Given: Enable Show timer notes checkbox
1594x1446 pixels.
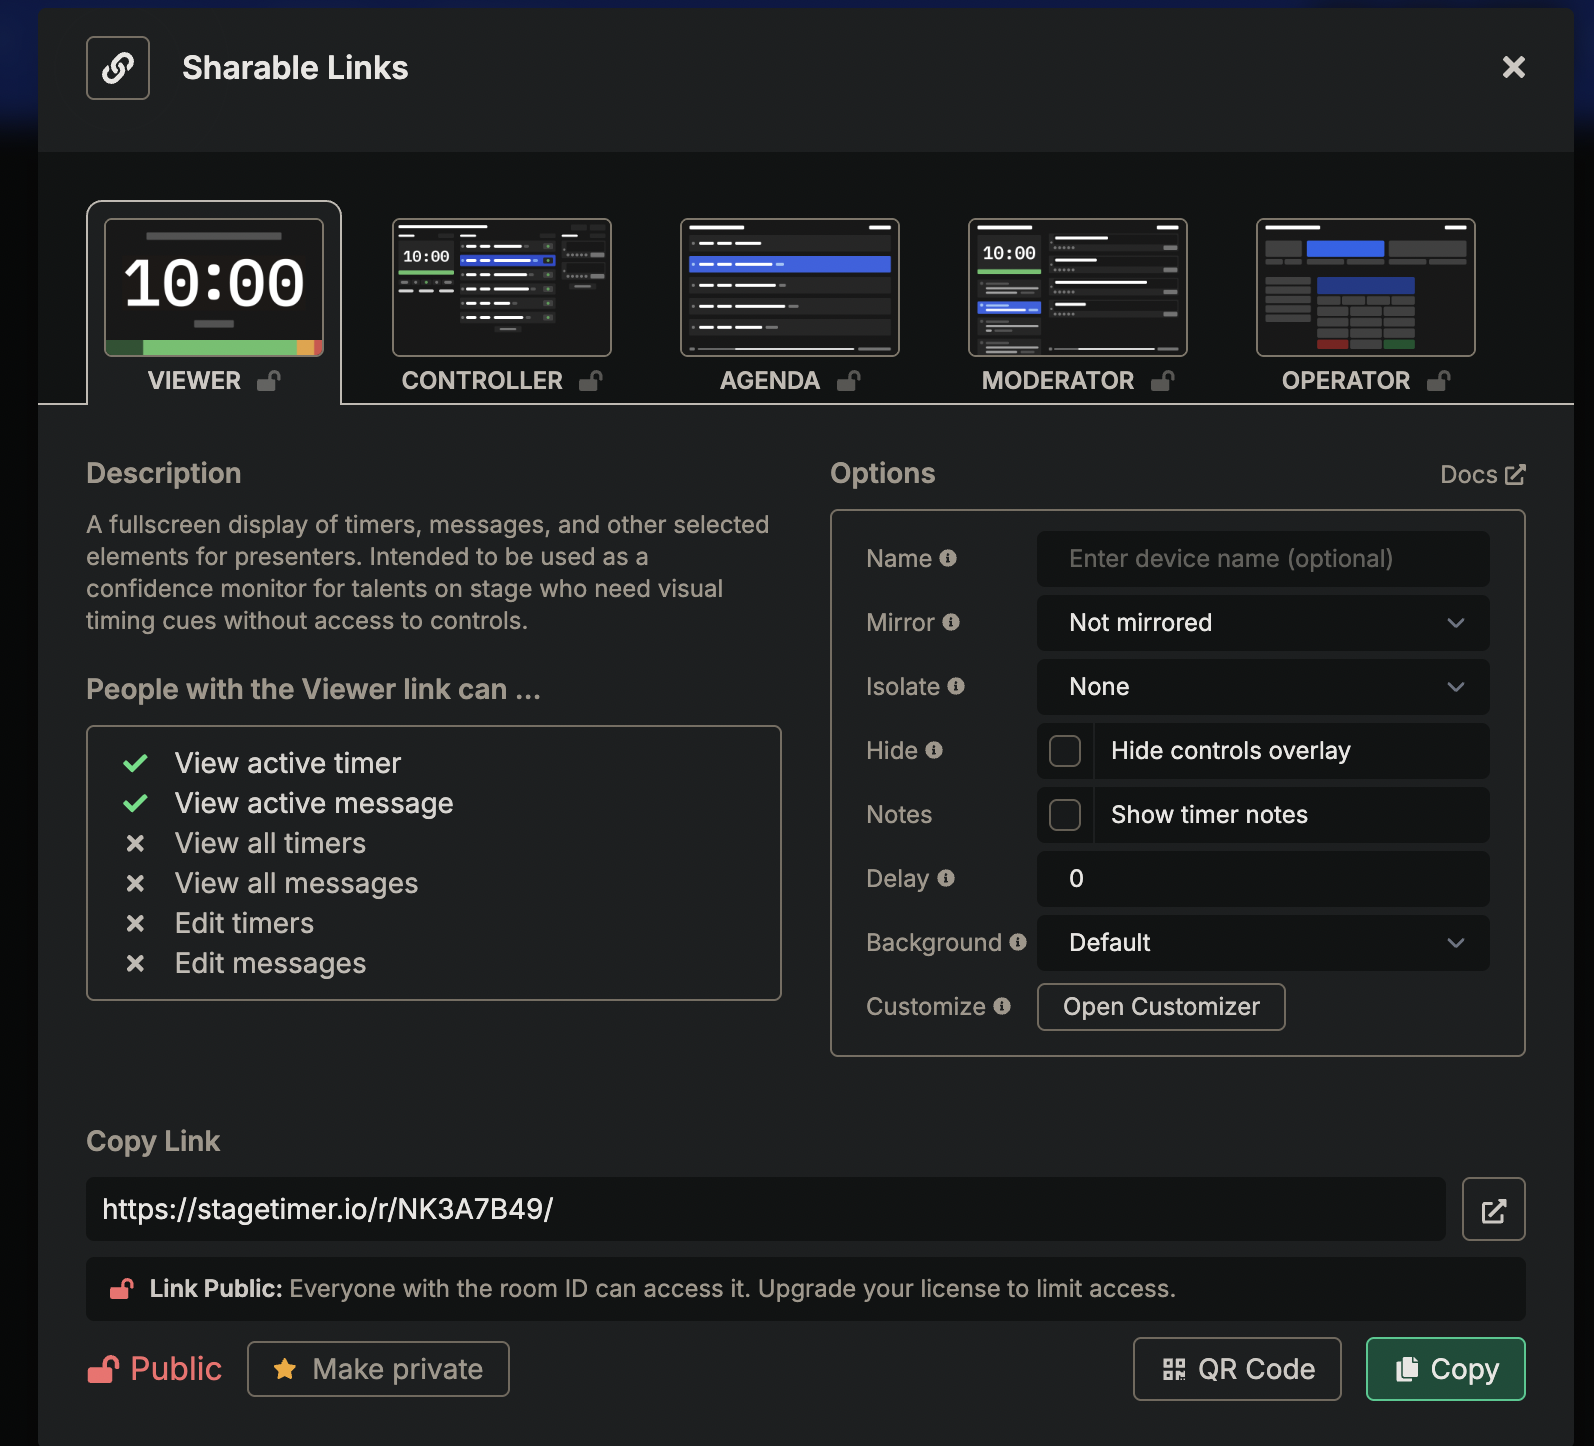Looking at the screenshot, I should (1065, 815).
